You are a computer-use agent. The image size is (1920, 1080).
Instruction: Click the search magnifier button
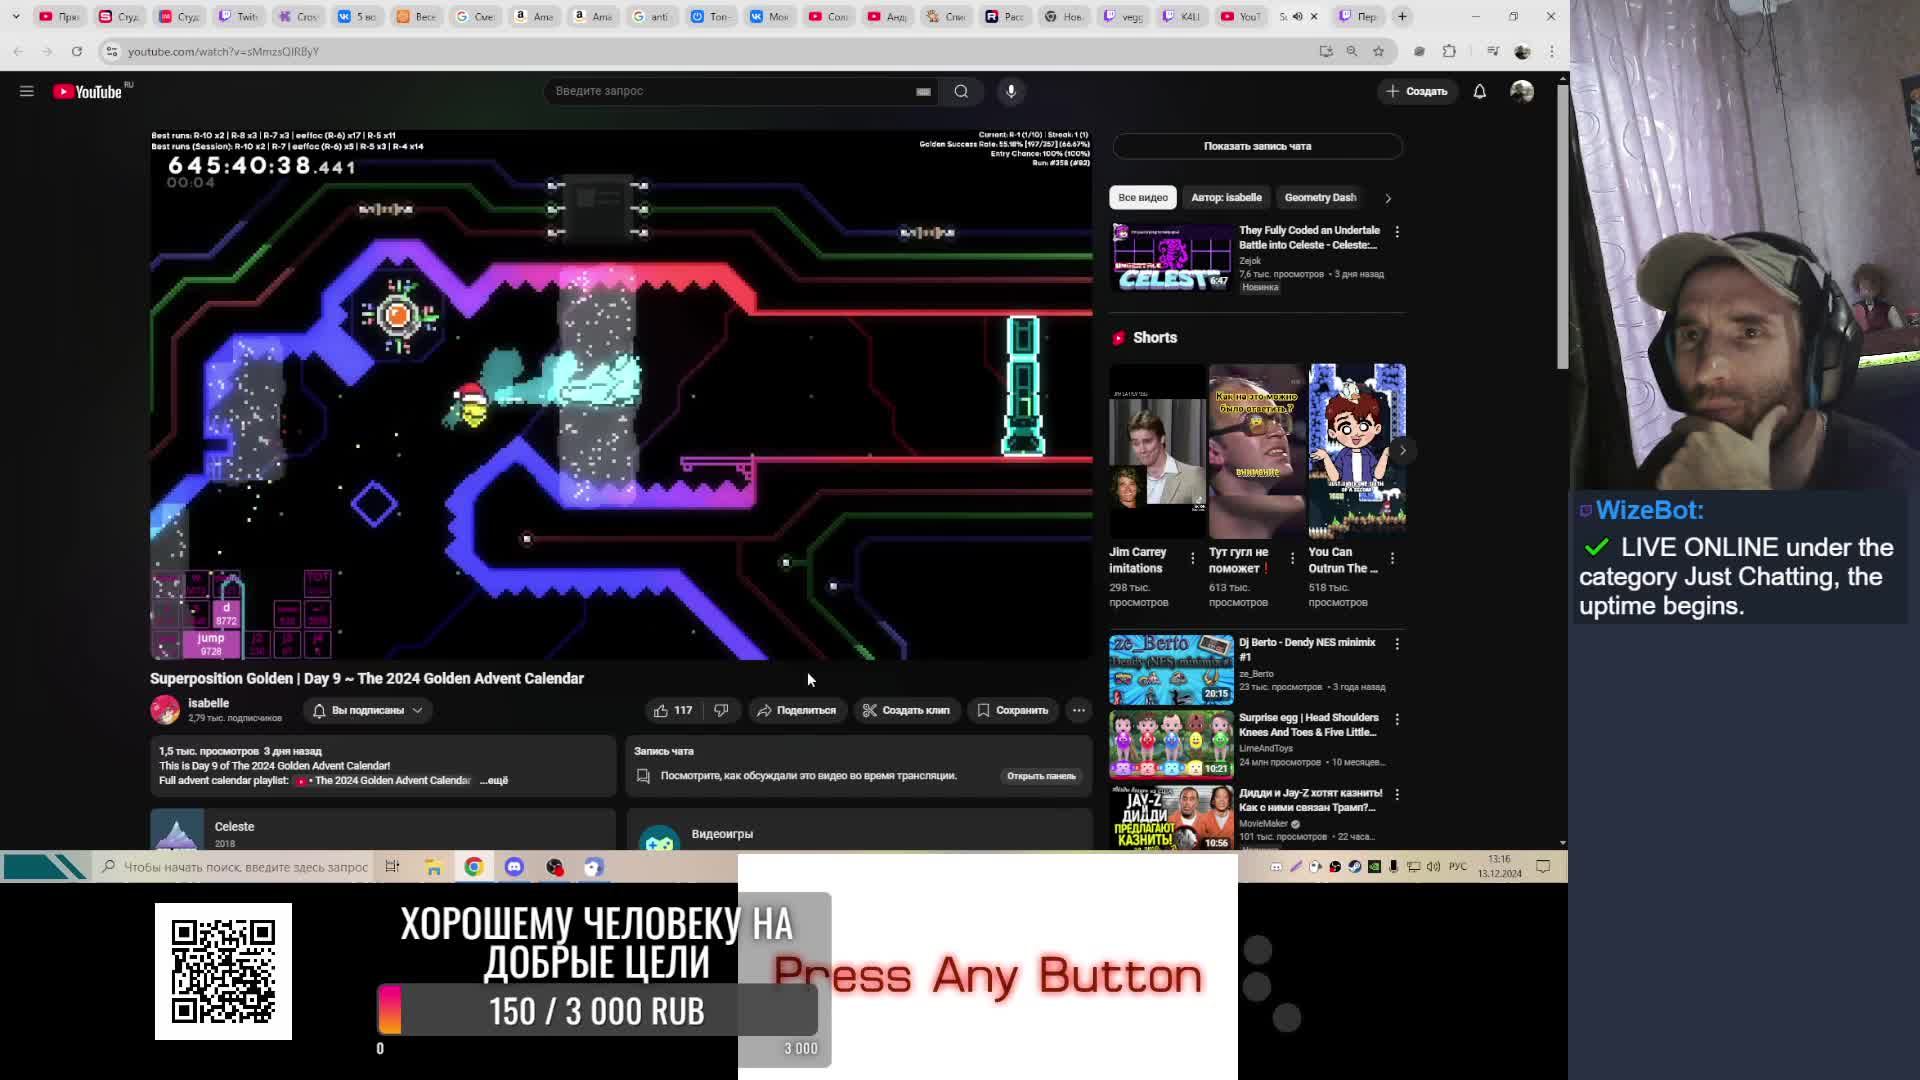click(961, 91)
